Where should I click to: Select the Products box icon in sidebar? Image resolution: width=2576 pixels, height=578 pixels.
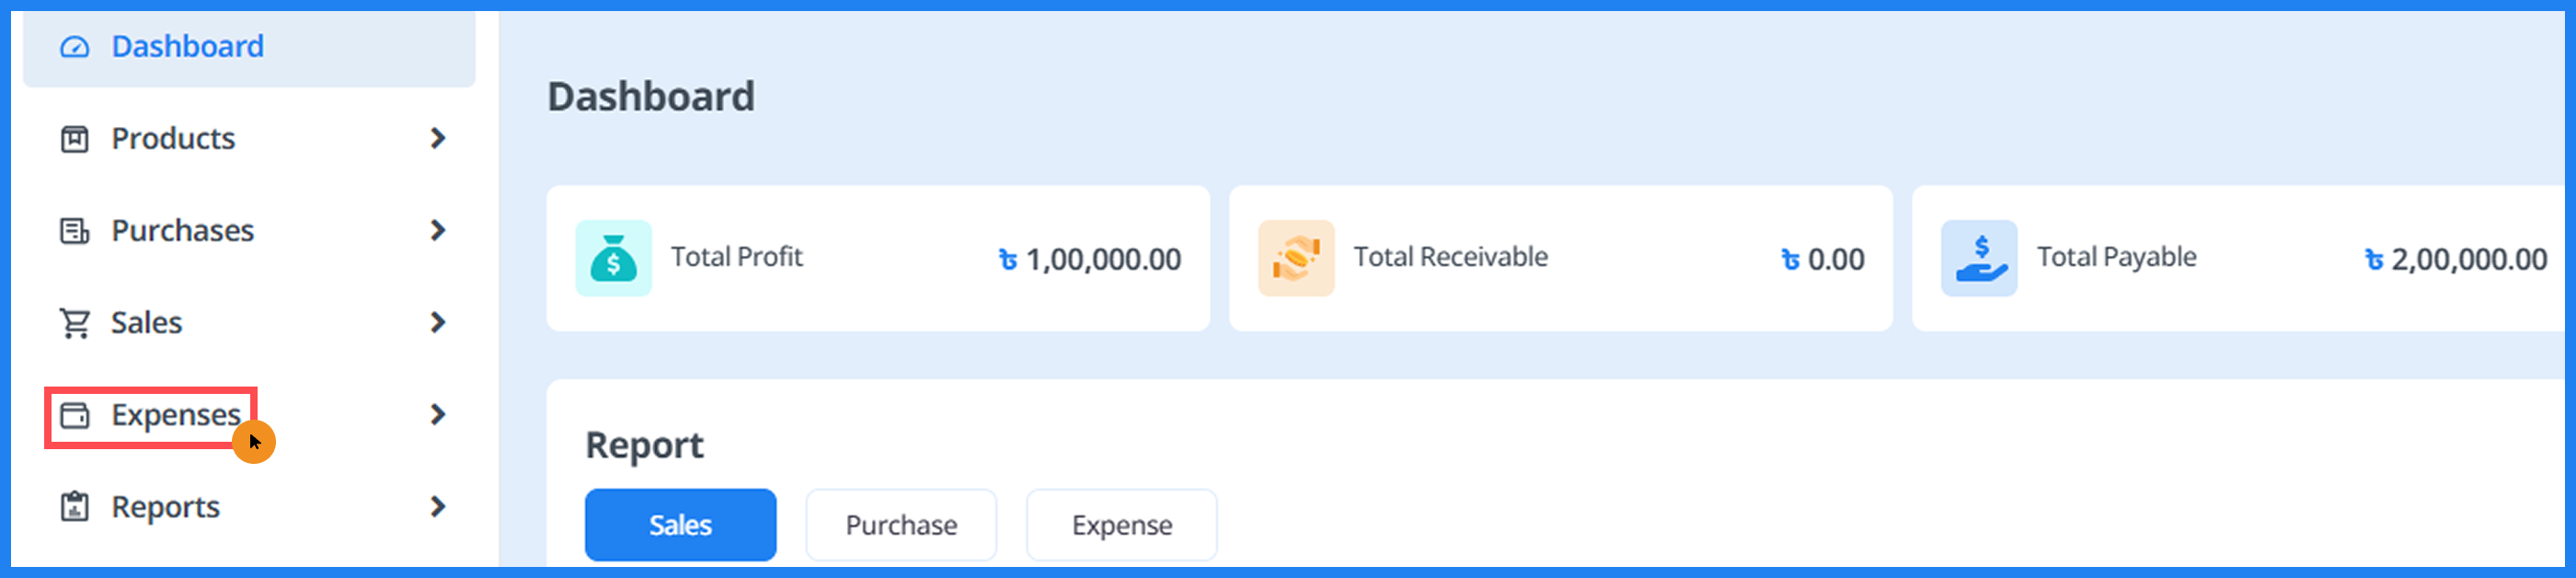[74, 138]
